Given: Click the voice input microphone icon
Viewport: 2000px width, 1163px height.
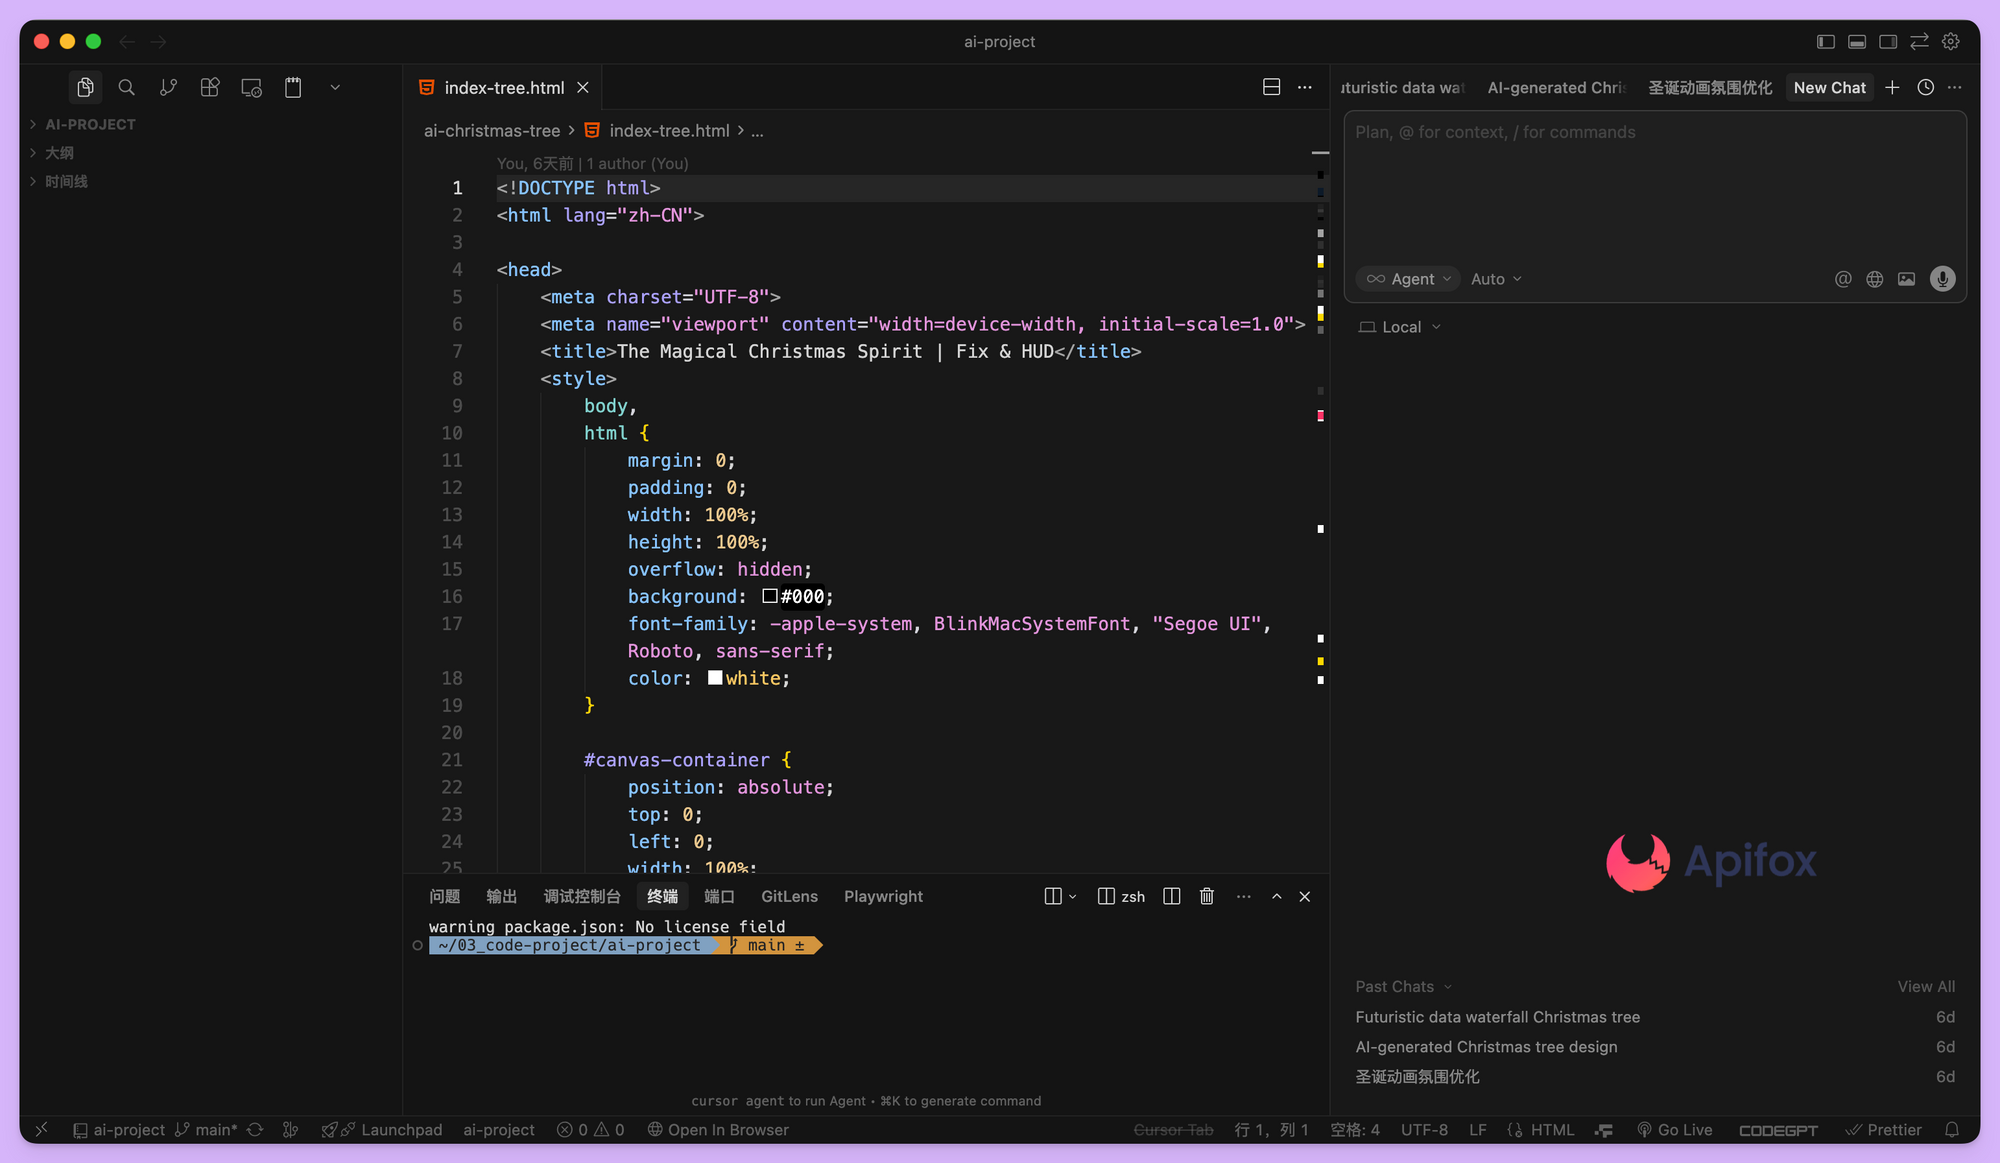Looking at the screenshot, I should click(1942, 279).
